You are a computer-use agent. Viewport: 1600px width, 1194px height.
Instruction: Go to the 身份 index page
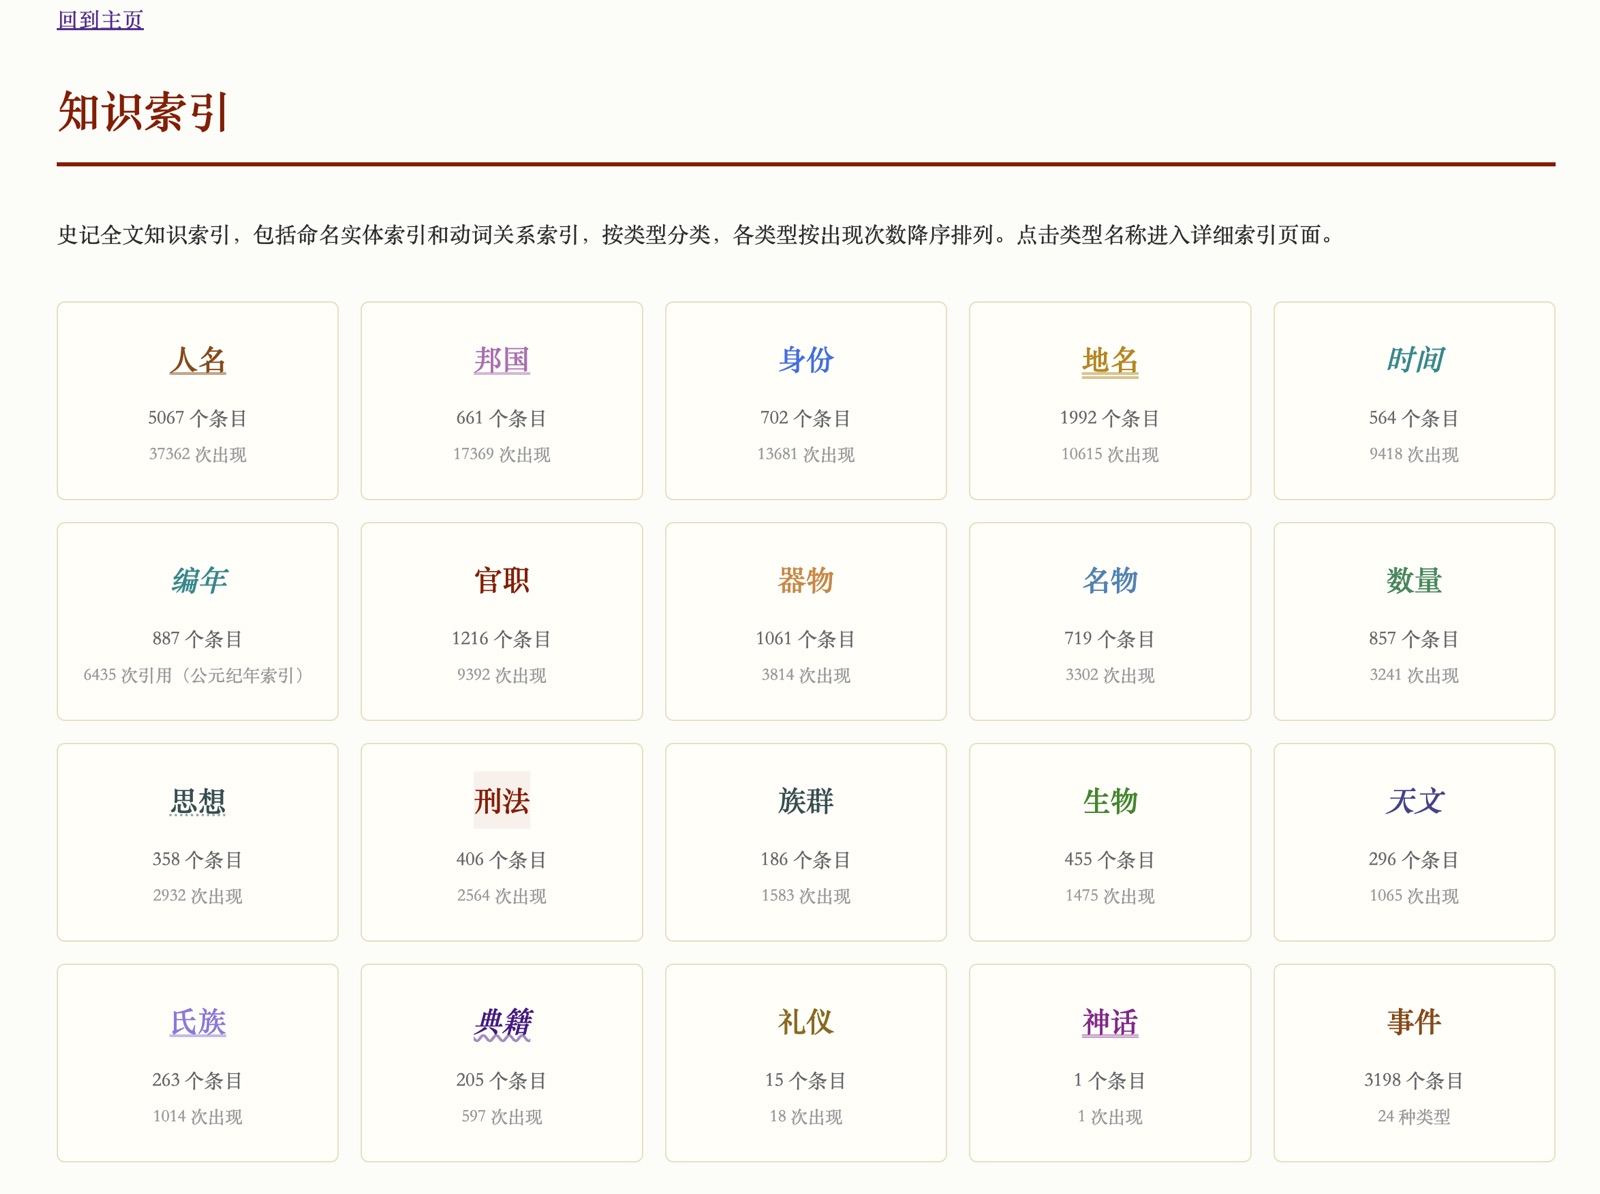[x=806, y=360]
